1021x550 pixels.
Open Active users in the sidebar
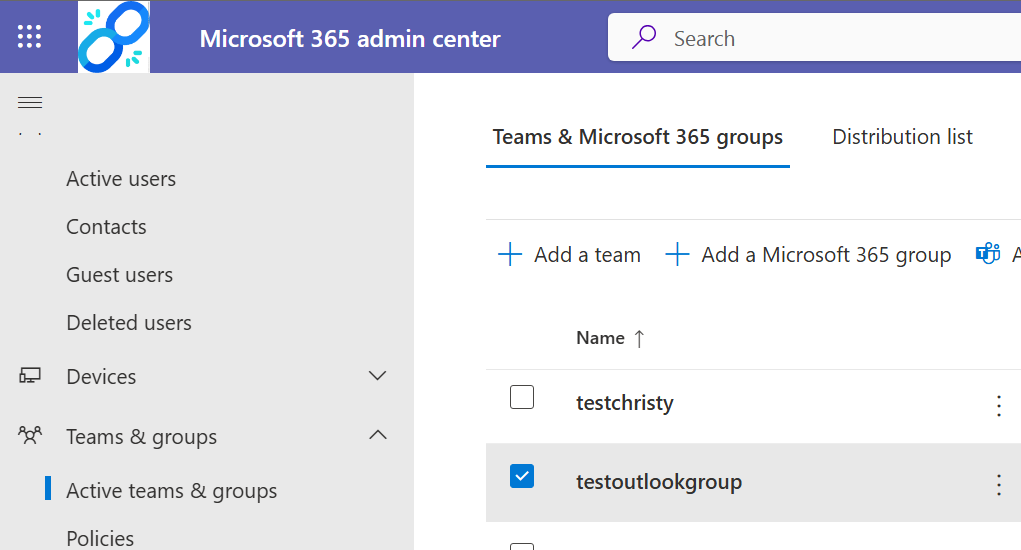121,179
